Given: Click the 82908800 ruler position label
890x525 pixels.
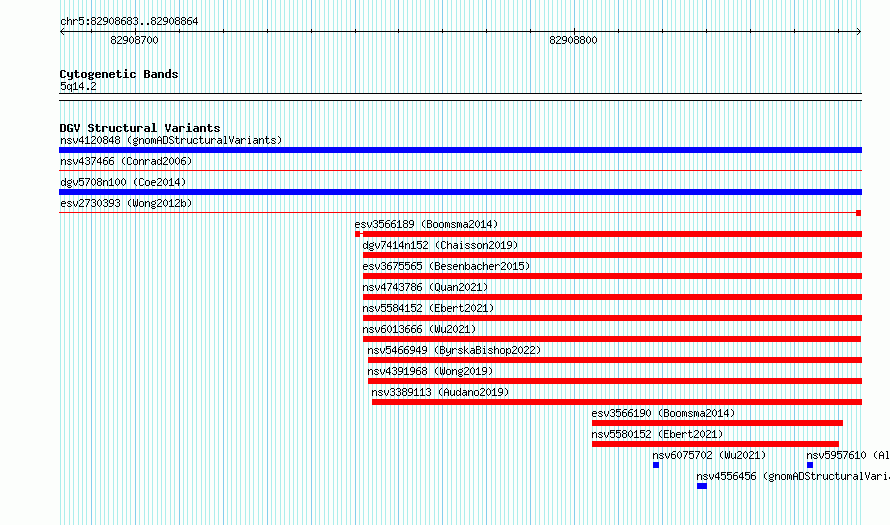Looking at the screenshot, I should point(573,40).
